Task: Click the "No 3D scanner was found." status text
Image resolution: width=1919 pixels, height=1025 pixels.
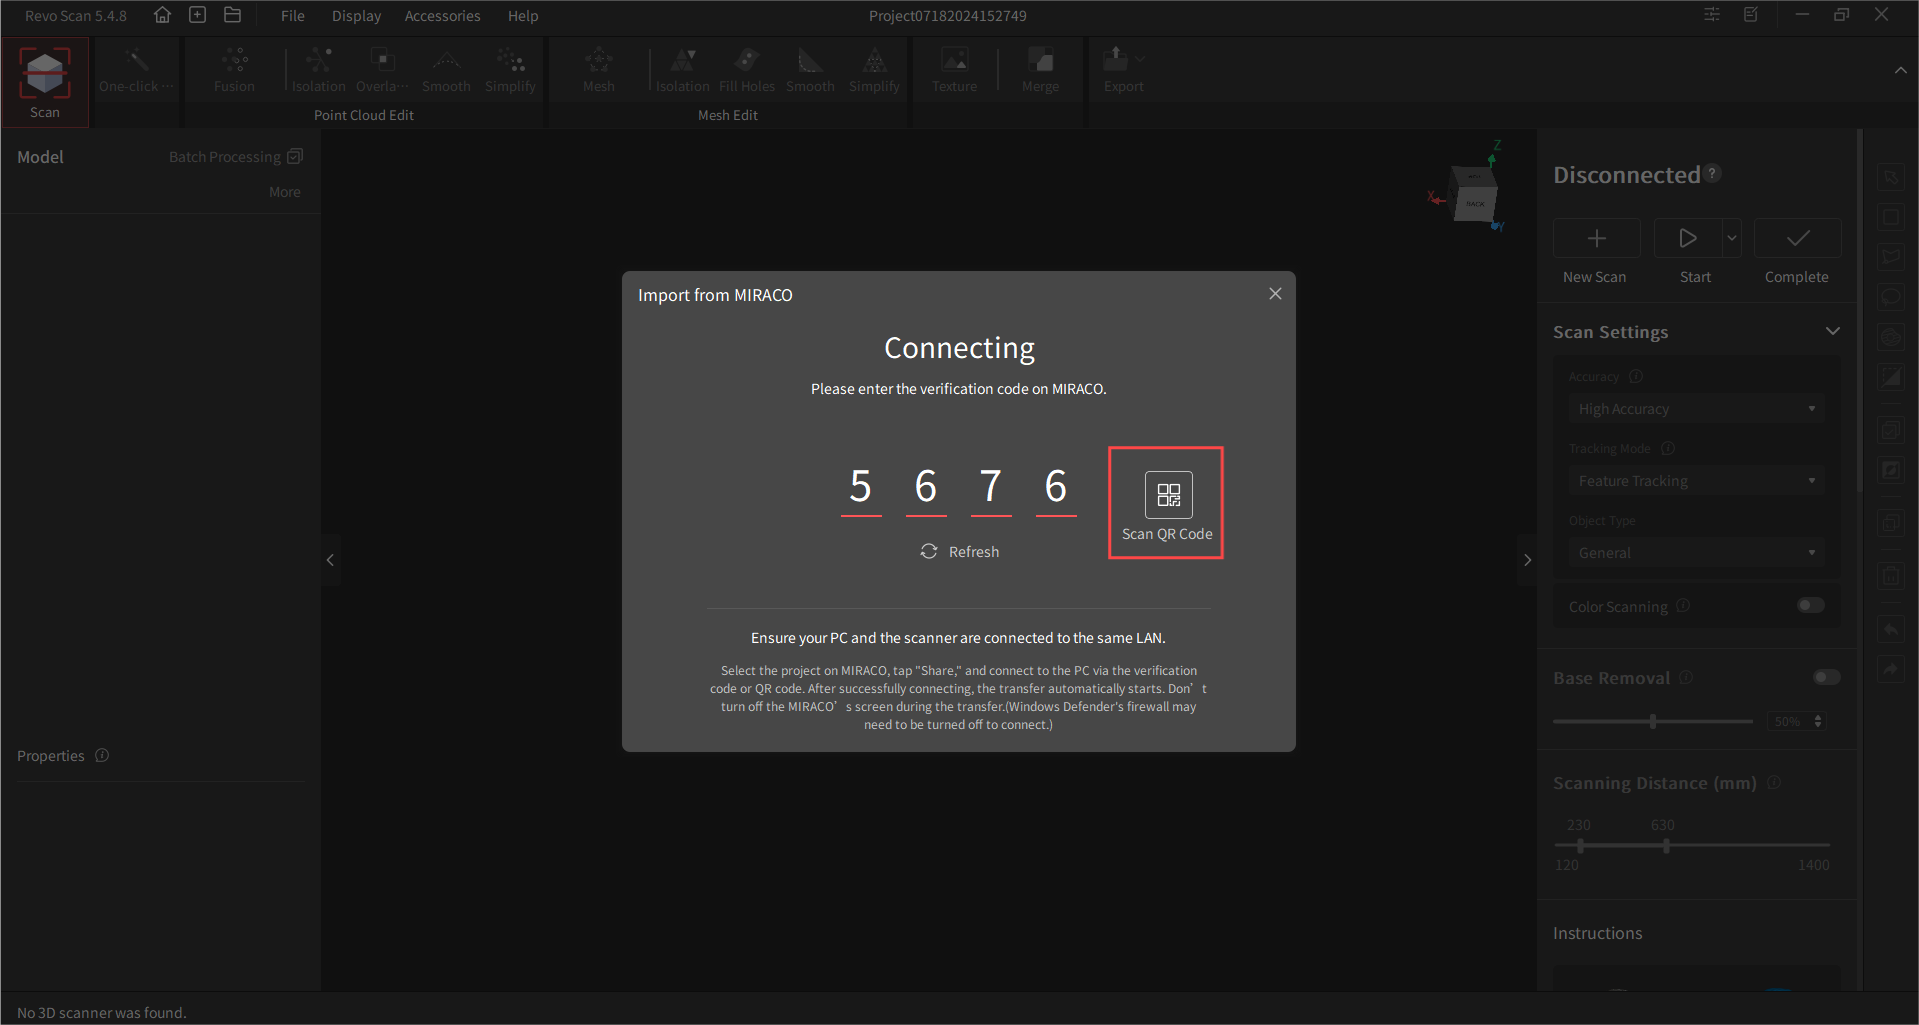Action: click(x=101, y=1012)
